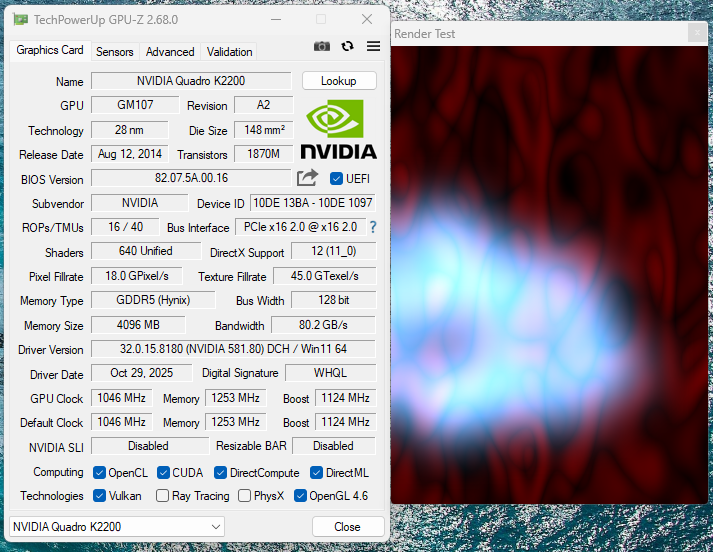Click the Shaders value 640 Unified
This screenshot has width=713, height=552.
click(146, 251)
